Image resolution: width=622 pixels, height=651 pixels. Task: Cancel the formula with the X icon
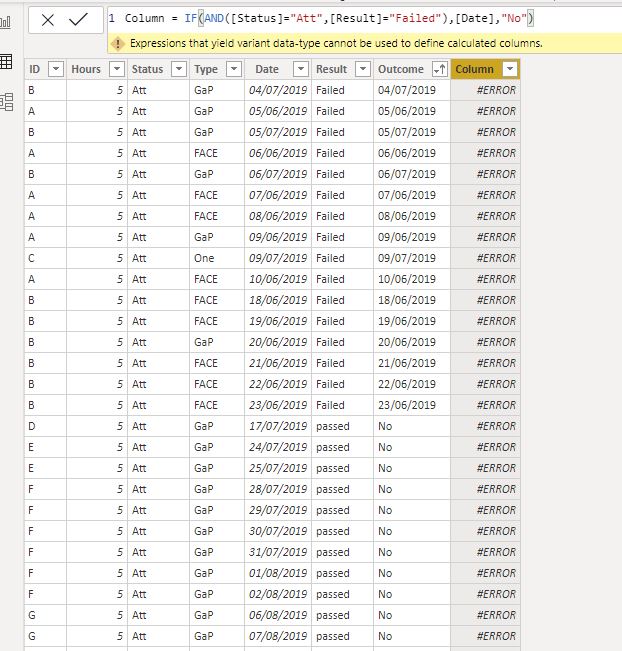pyautogui.click(x=48, y=20)
